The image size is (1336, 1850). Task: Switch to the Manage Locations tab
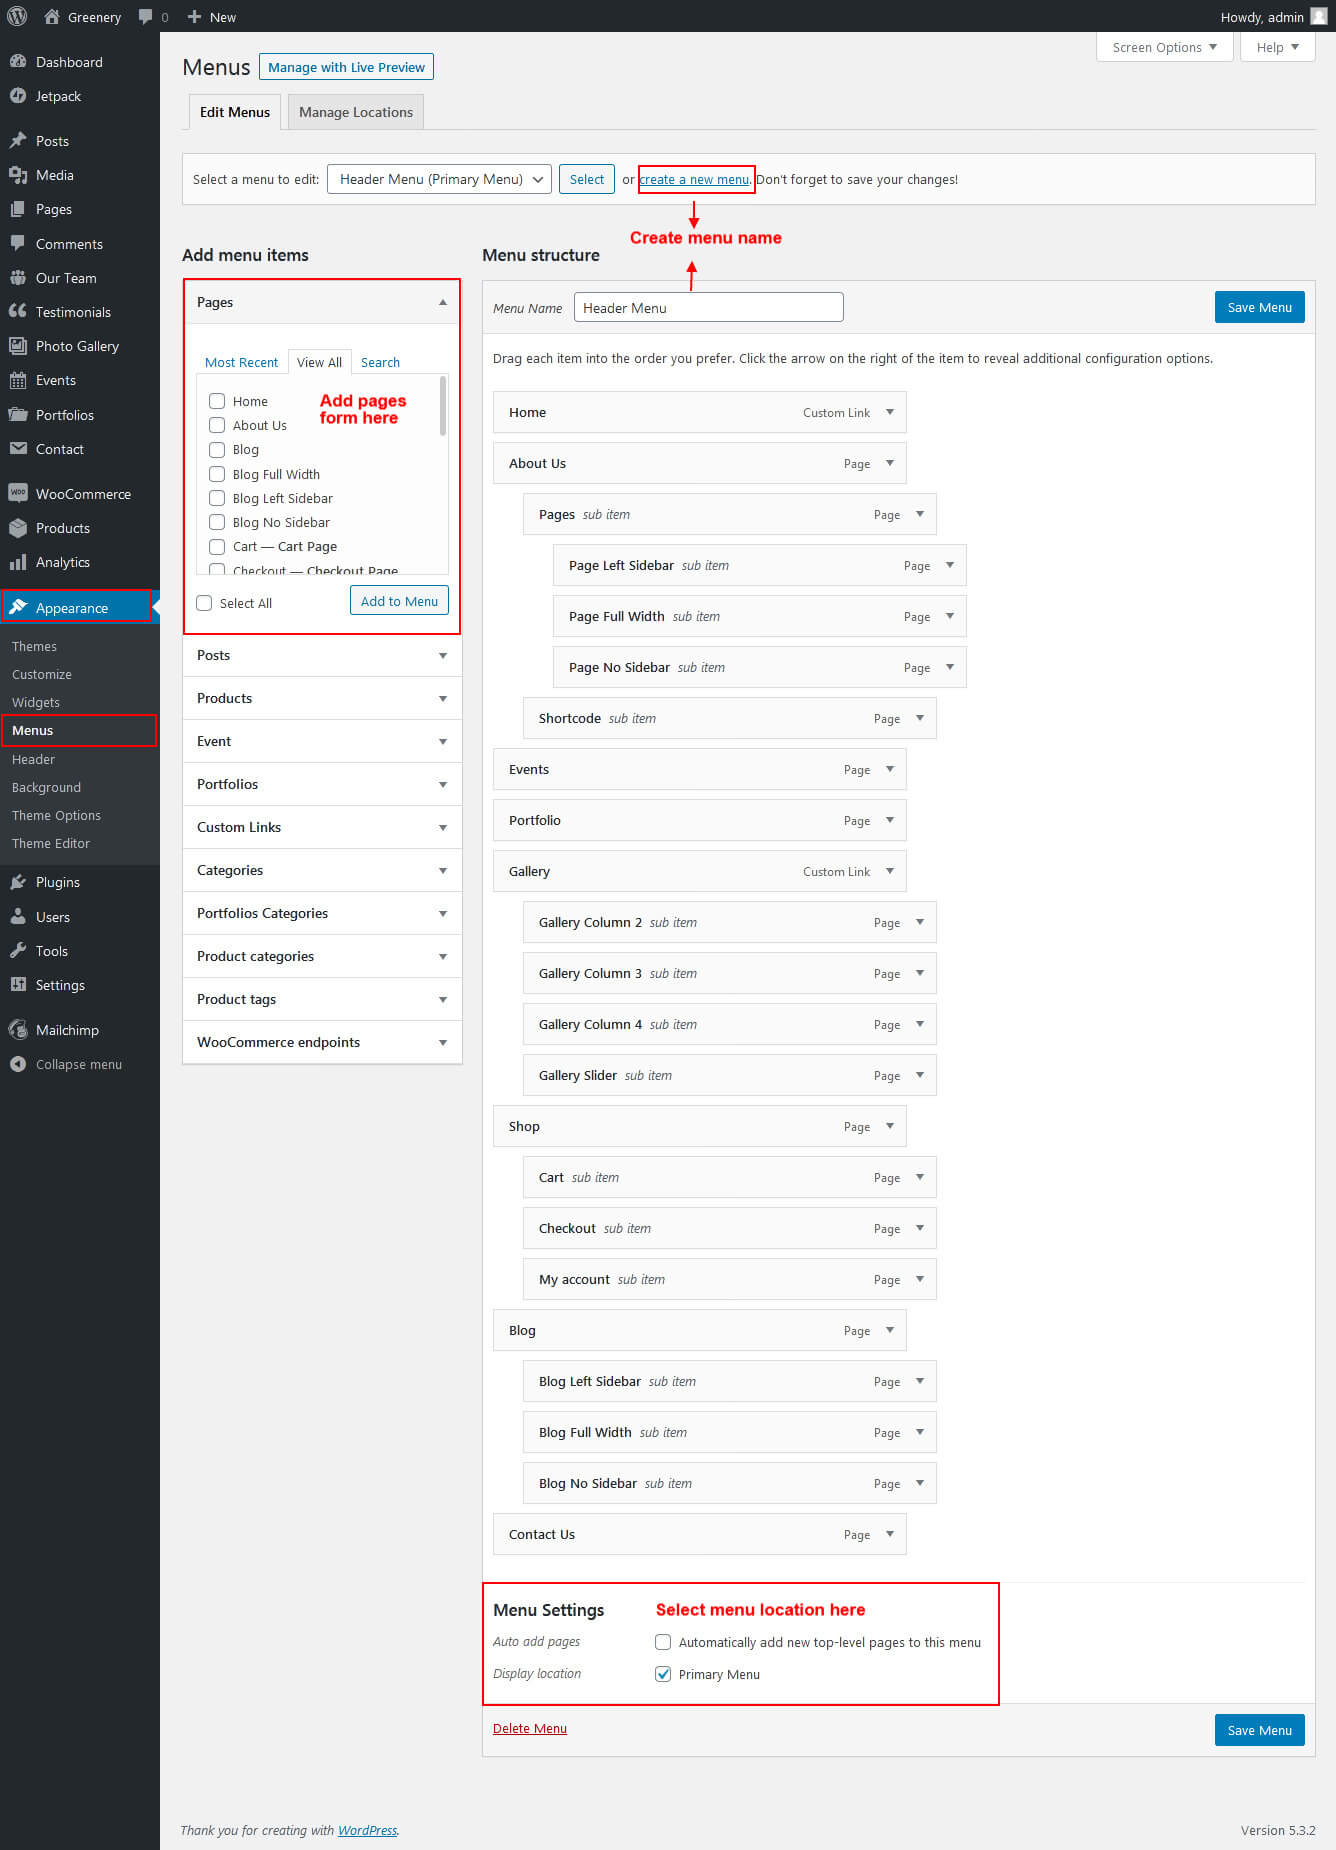coord(356,112)
